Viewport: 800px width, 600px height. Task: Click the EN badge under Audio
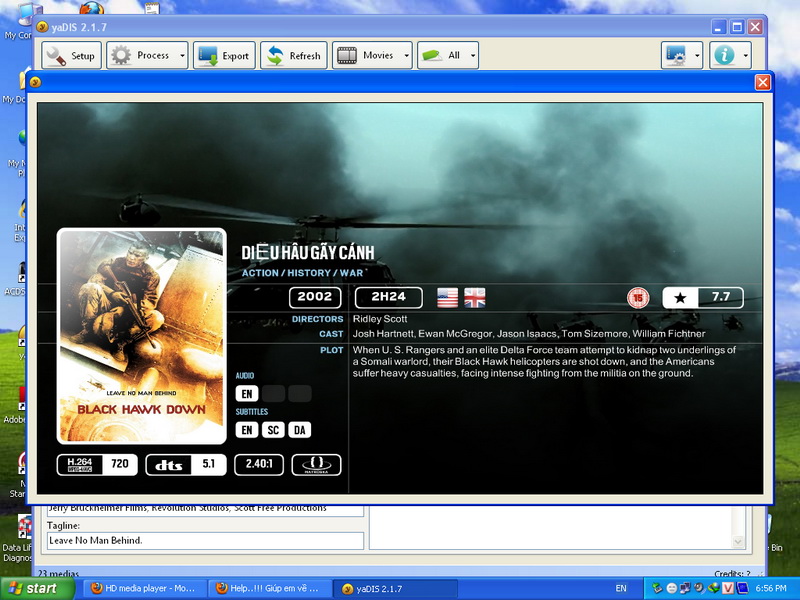pos(247,393)
